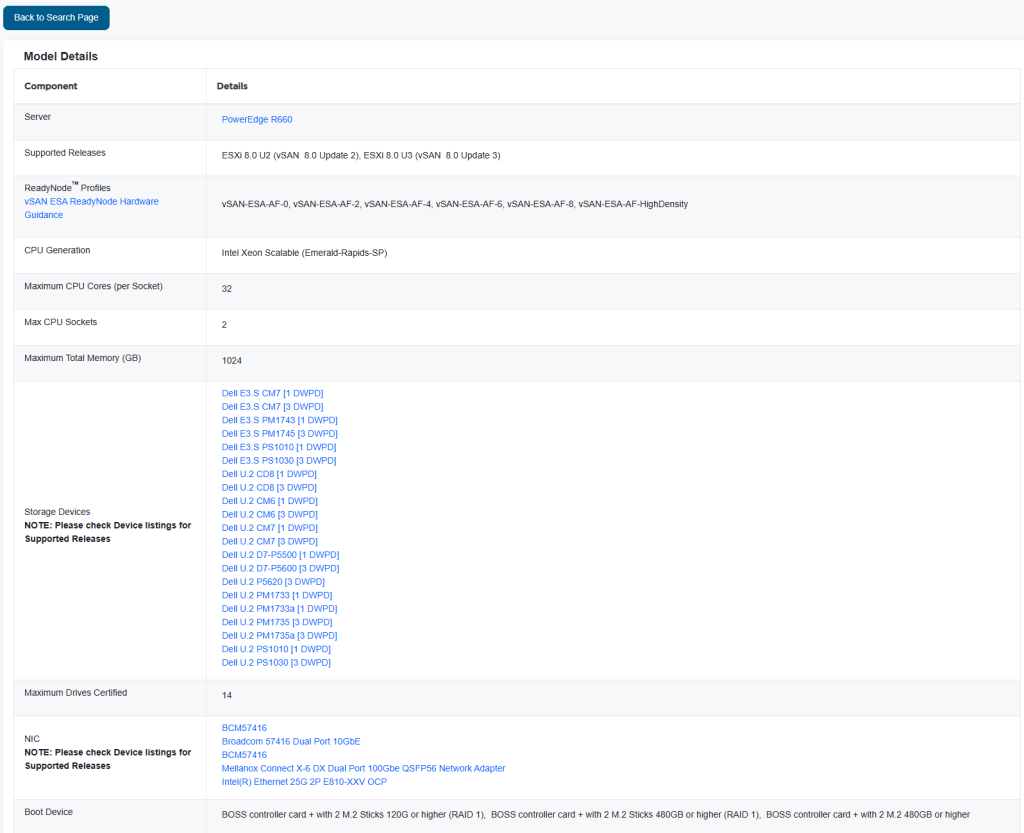This screenshot has height=833, width=1024.
Task: Click Dell U.2 PS1030 [3 DWPD]
Action: pos(276,663)
